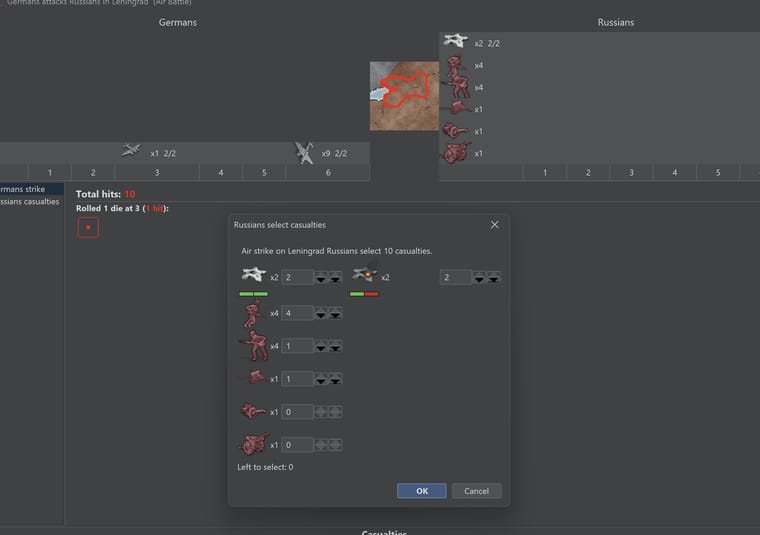Click the red die showing one pip
The image size is (760, 535).
[x=88, y=227]
